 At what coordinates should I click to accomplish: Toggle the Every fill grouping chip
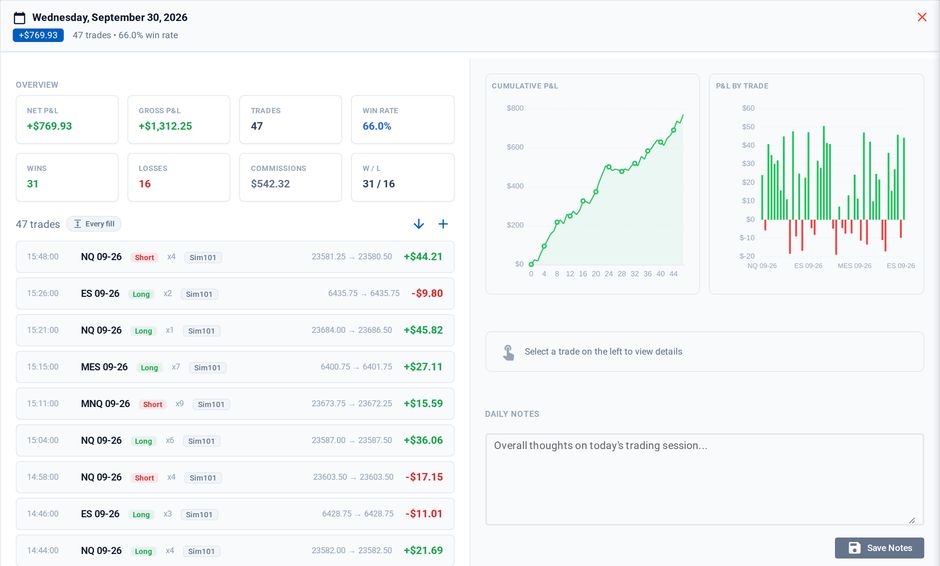94,224
